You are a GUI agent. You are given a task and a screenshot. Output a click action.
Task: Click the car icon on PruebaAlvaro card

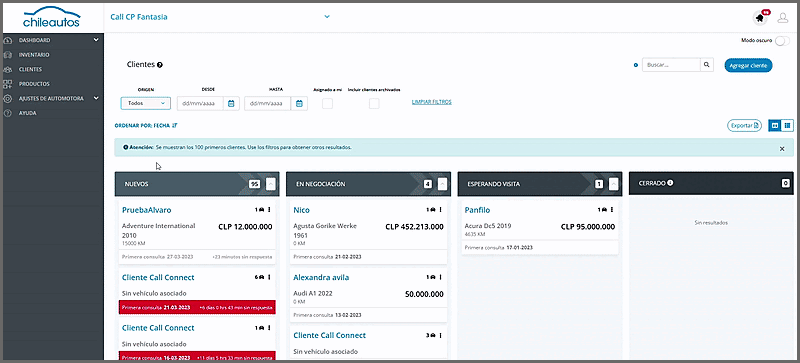261,210
